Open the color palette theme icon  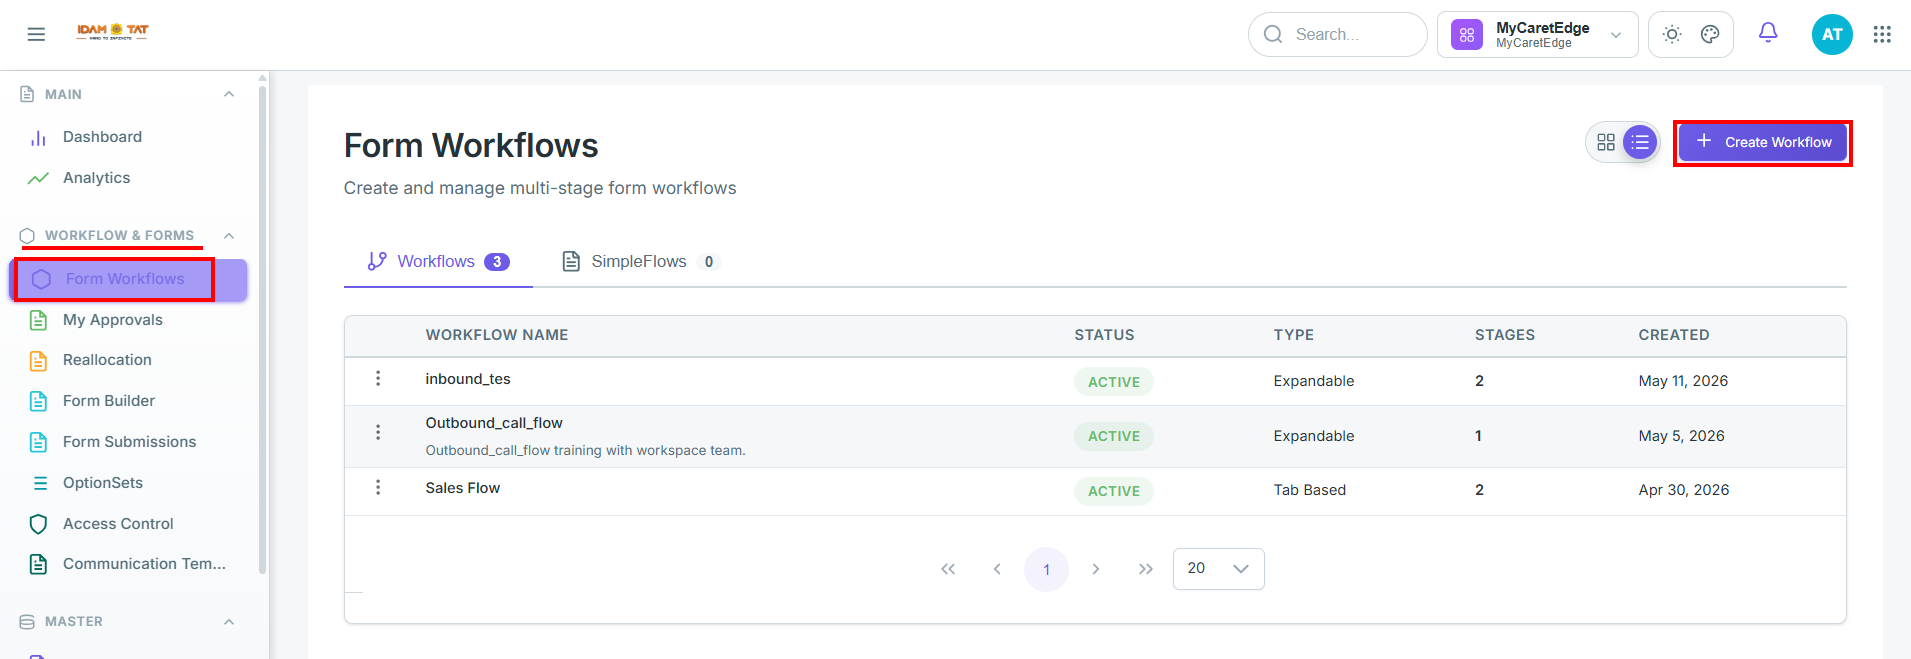1710,34
